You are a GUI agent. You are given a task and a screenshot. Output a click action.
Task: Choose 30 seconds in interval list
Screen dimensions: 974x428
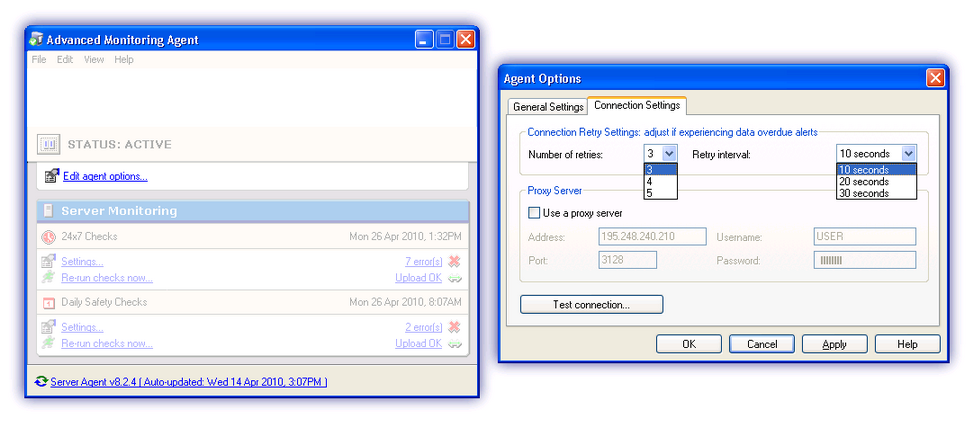pyautogui.click(x=876, y=193)
